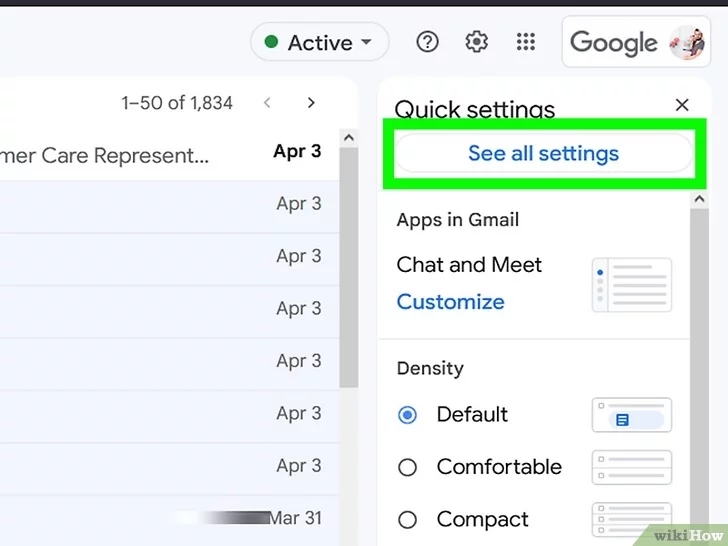
Task: Go to newer emails with left chevron
Action: [x=267, y=103]
